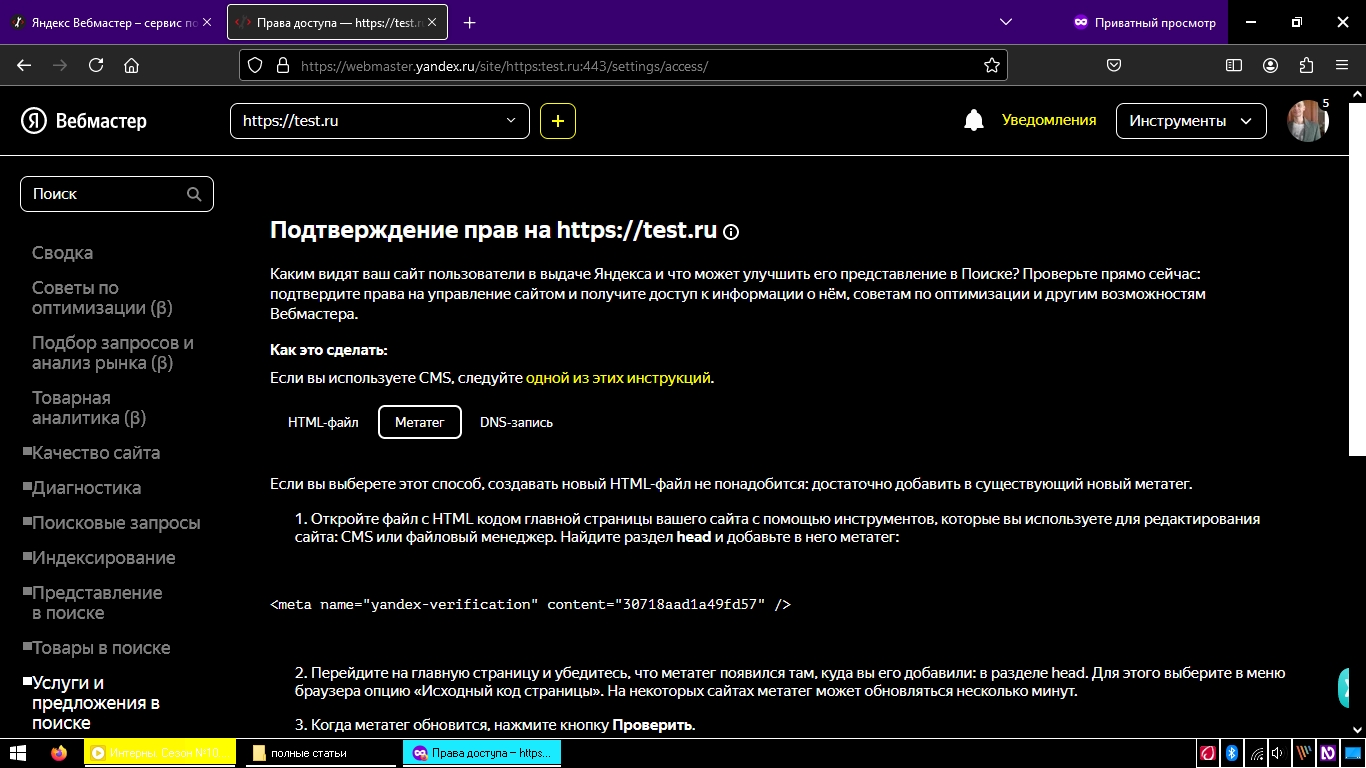Open the volume speaker tray icon
Screen dimensions: 1366x768
(x=1278, y=753)
